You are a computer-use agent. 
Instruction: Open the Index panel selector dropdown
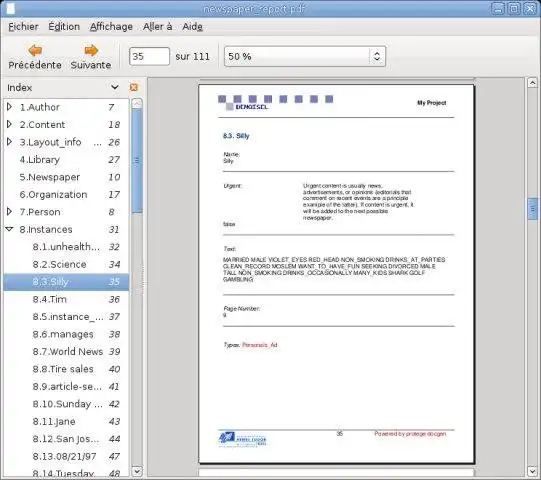(x=115, y=87)
